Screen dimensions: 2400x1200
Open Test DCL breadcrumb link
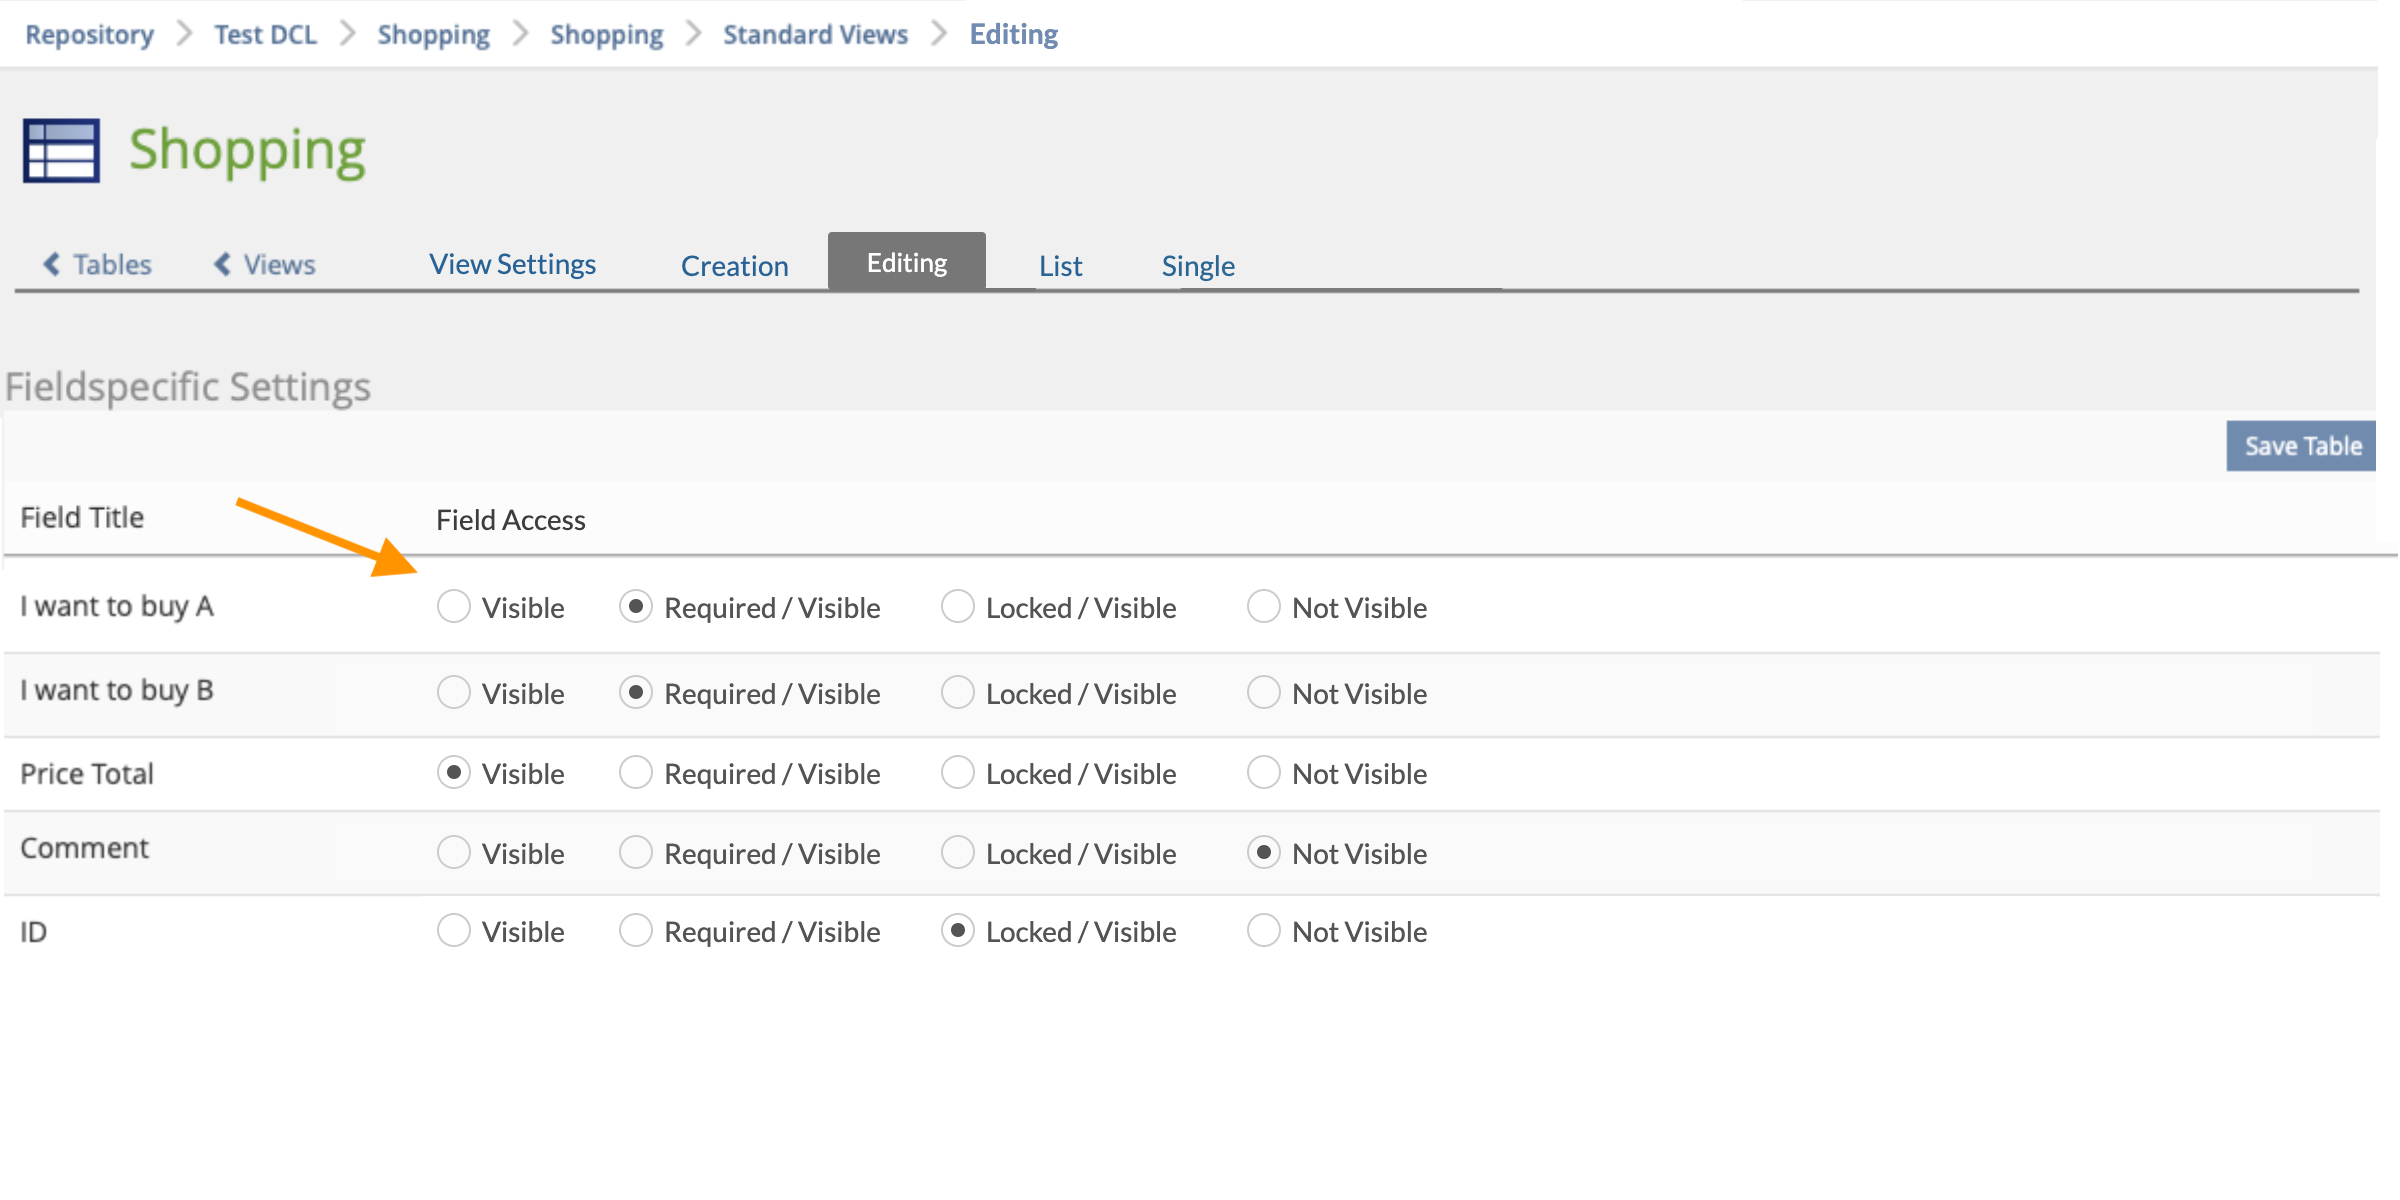point(265,34)
